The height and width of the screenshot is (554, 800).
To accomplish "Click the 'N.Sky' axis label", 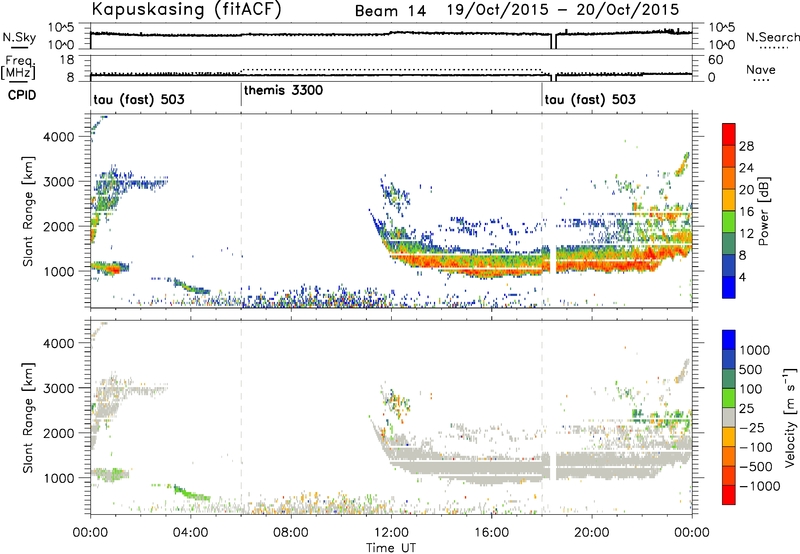I will point(19,38).
